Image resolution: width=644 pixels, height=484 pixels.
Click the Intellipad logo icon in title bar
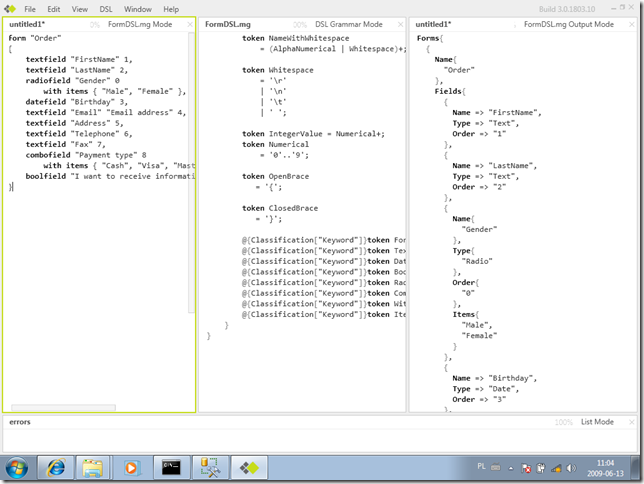click(9, 9)
